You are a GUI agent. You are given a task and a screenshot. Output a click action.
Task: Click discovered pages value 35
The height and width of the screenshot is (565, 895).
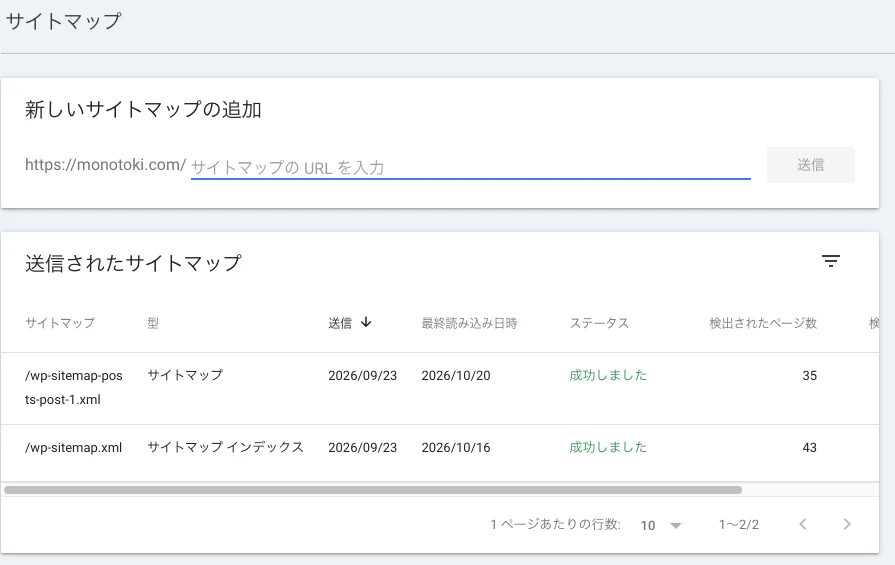[x=809, y=376]
